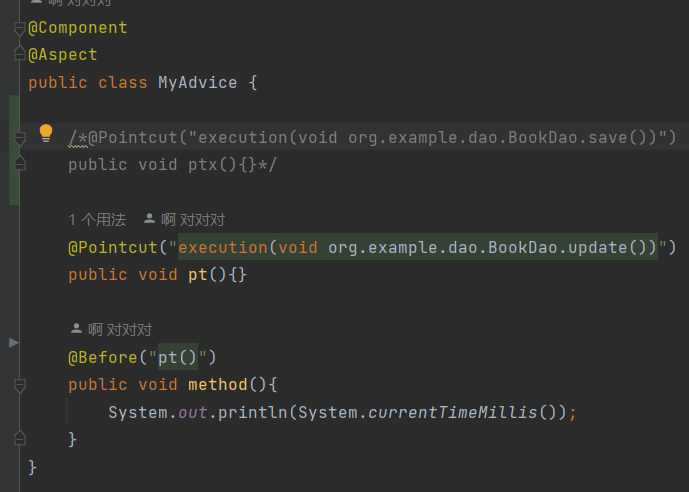This screenshot has width=689, height=492.
Task: Open the '1 个用法' usages hint
Action: pos(97,219)
